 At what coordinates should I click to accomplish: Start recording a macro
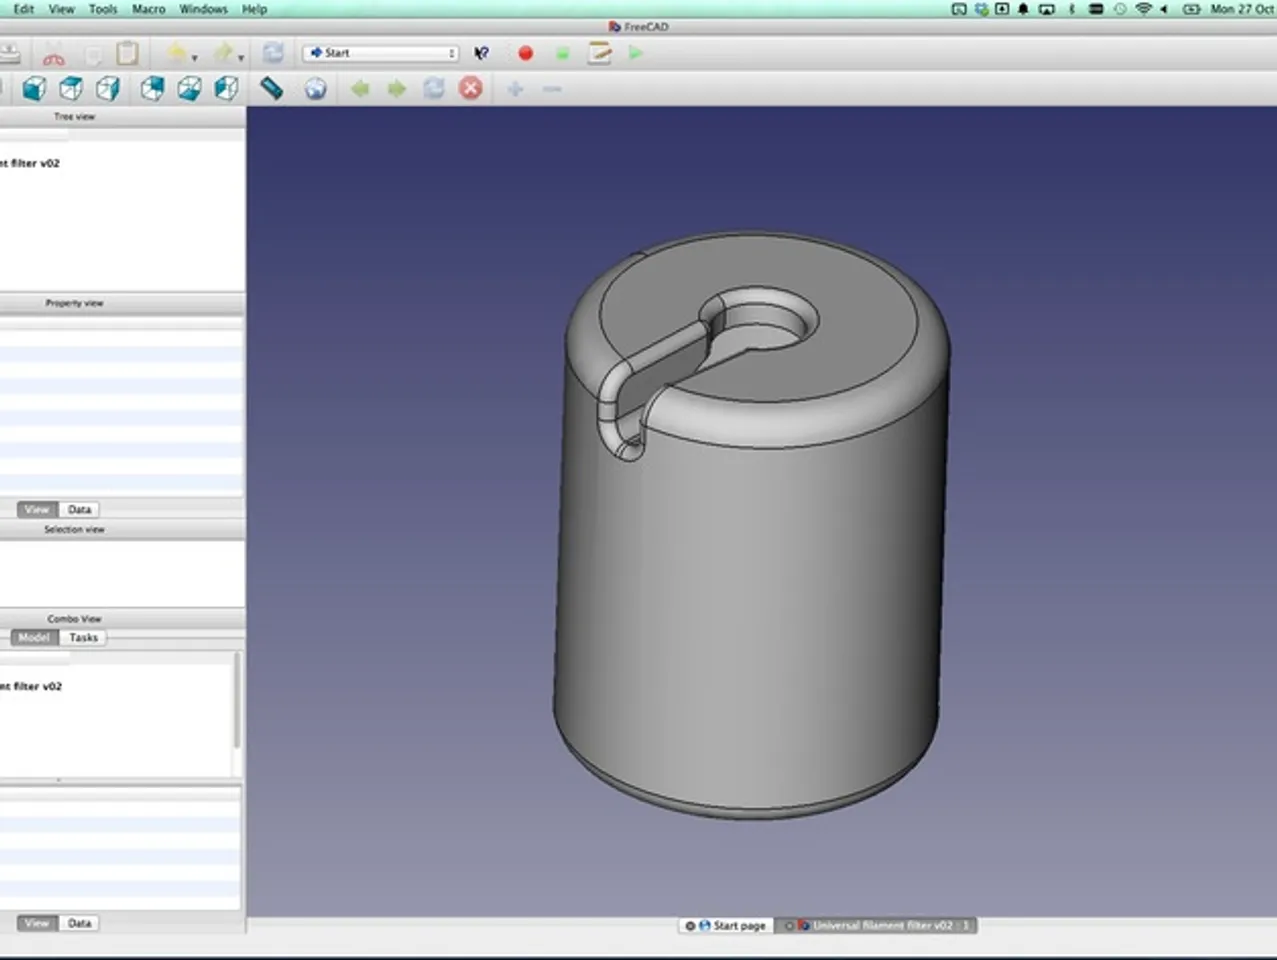point(525,53)
